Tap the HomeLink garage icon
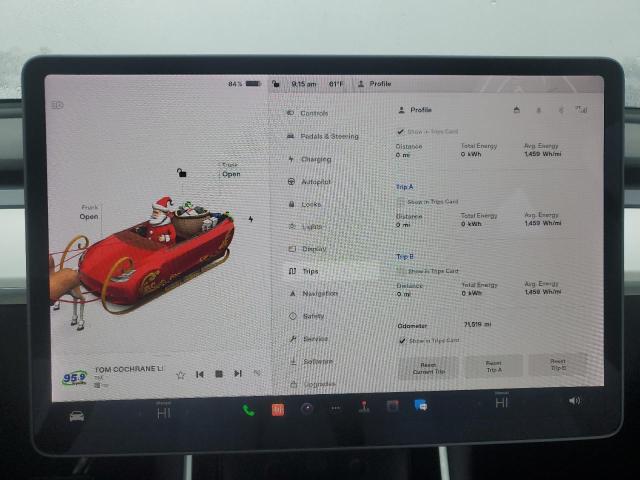This screenshot has height=480, width=640. 516,110
